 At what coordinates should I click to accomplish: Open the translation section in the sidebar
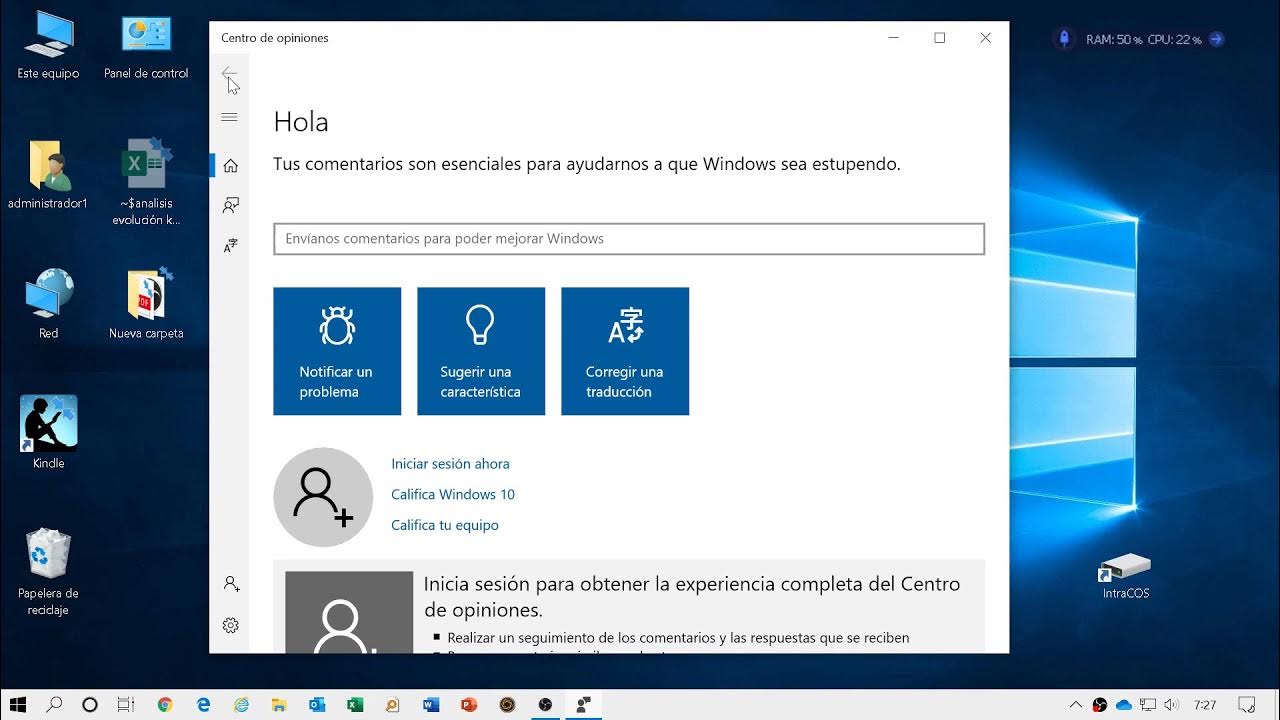point(230,244)
